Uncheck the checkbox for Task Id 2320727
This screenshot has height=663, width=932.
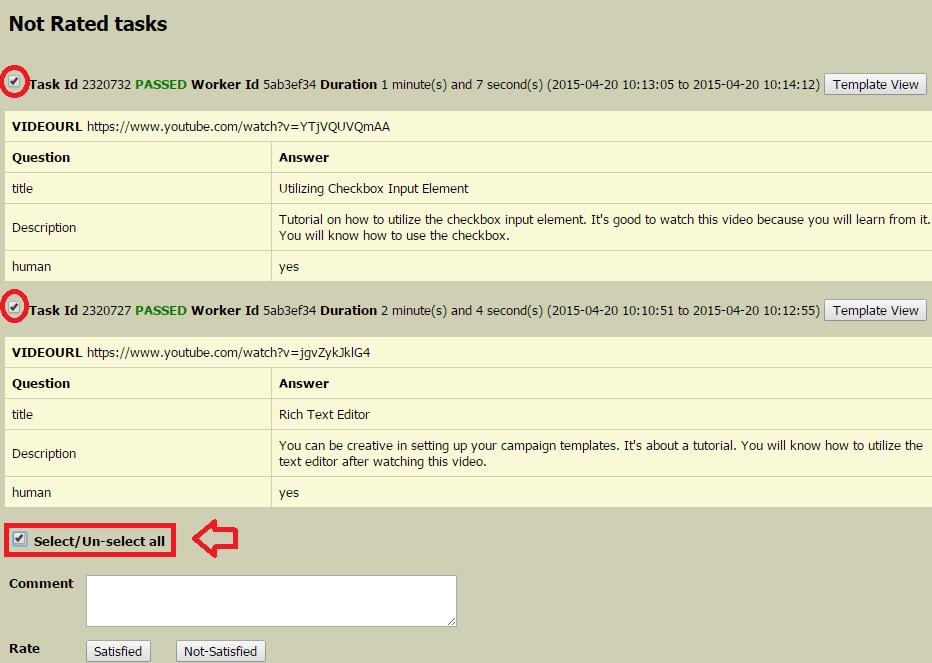[x=14, y=307]
